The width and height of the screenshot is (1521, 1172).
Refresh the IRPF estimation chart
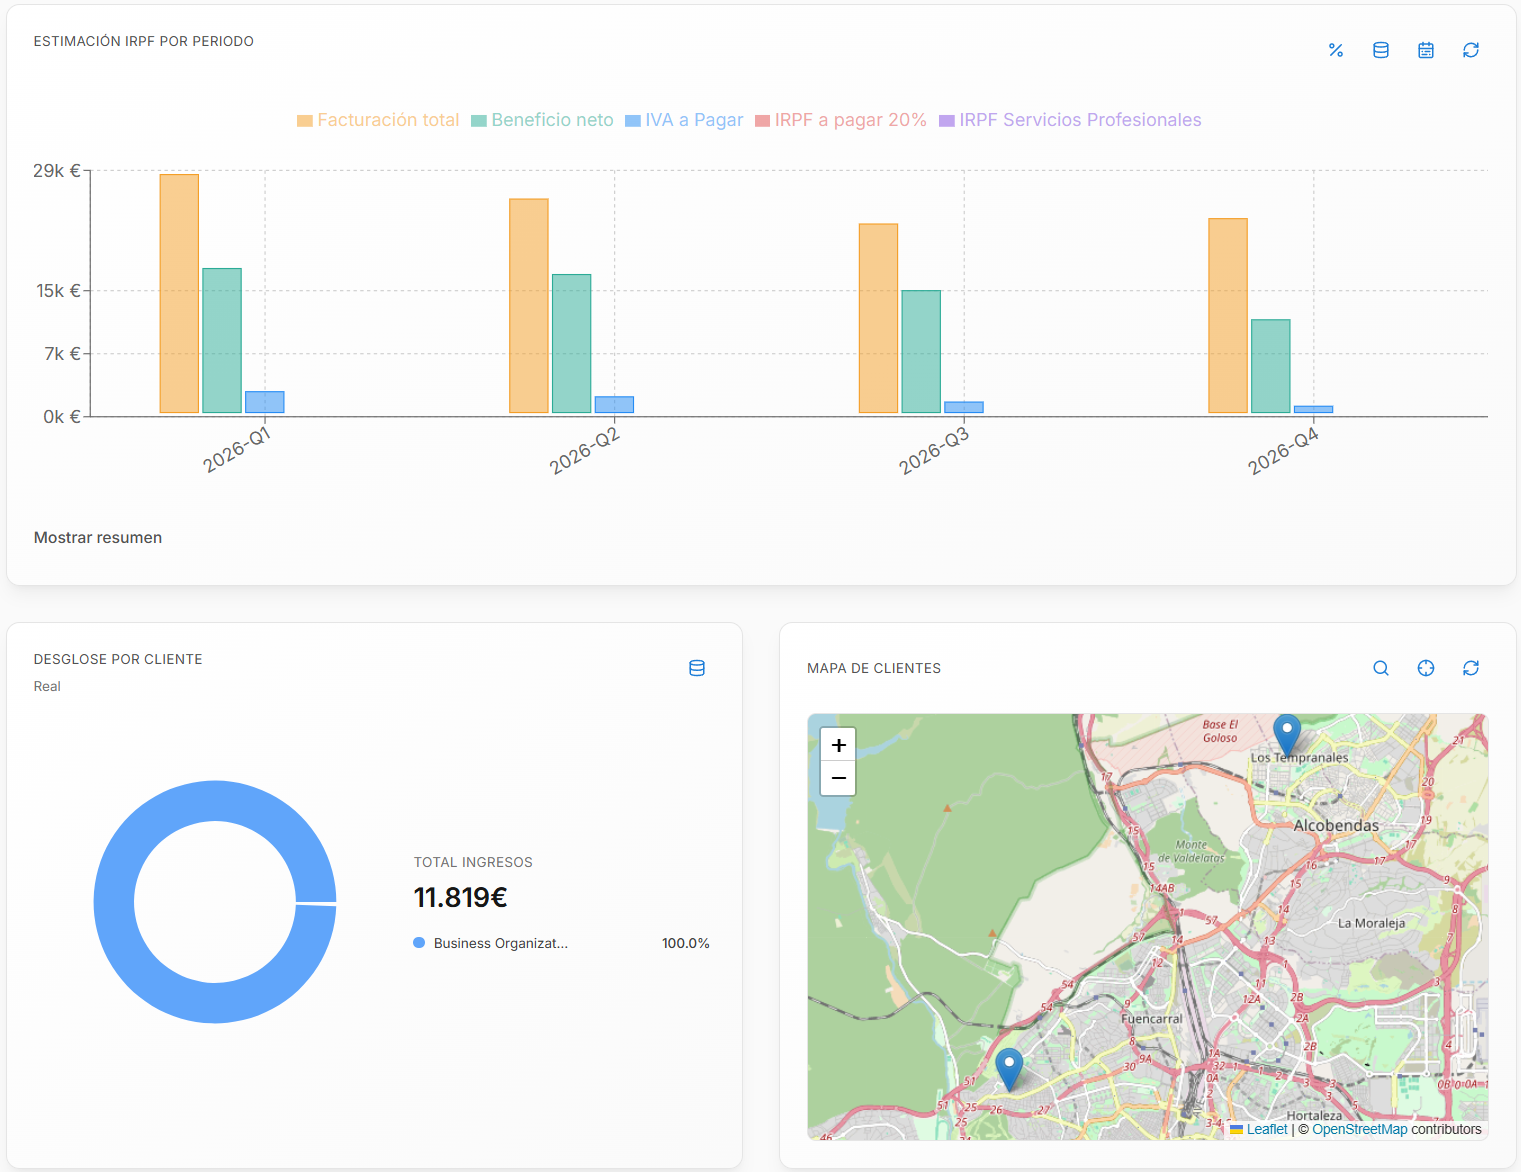pos(1471,50)
